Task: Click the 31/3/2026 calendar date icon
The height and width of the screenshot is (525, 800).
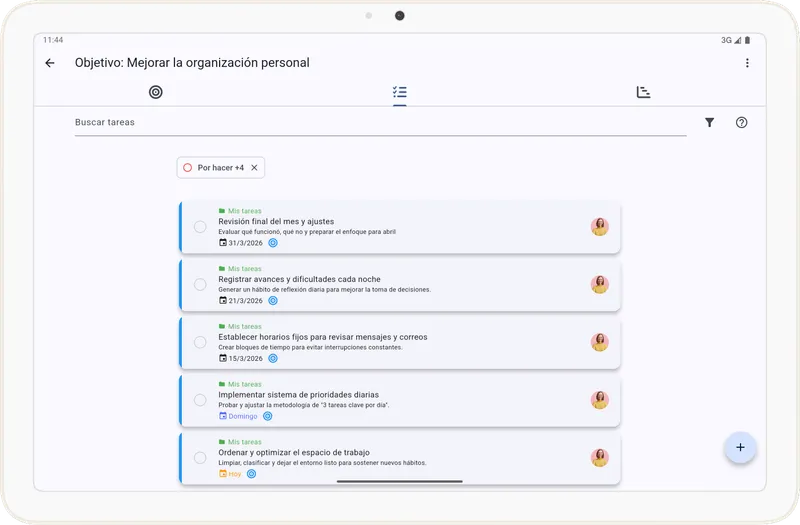Action: coord(223,243)
